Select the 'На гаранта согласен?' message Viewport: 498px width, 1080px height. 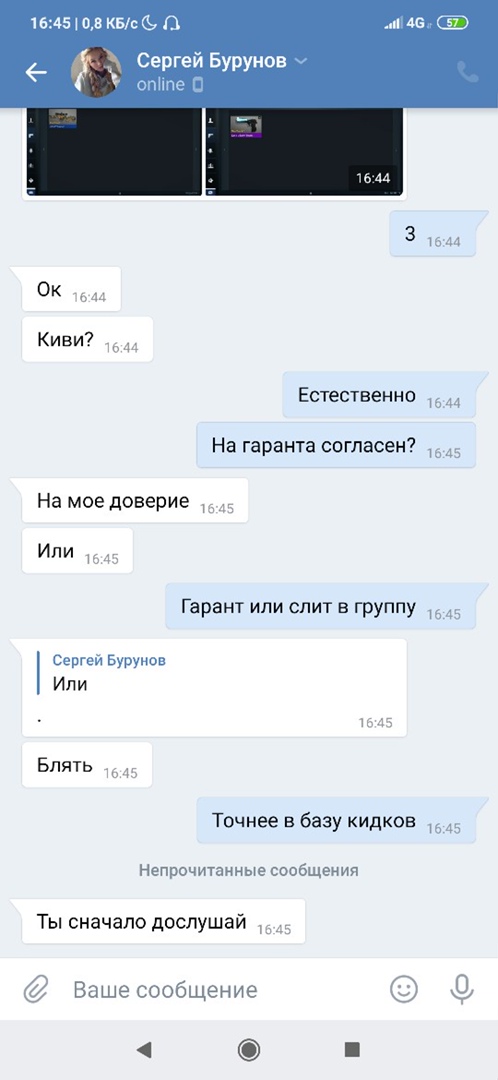point(336,445)
